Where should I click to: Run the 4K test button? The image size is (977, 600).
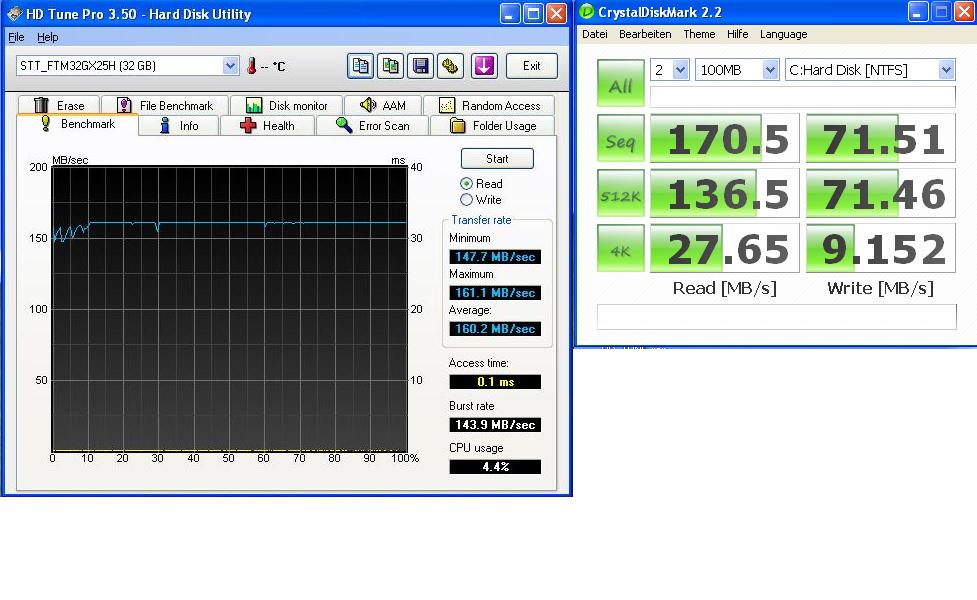[x=621, y=249]
